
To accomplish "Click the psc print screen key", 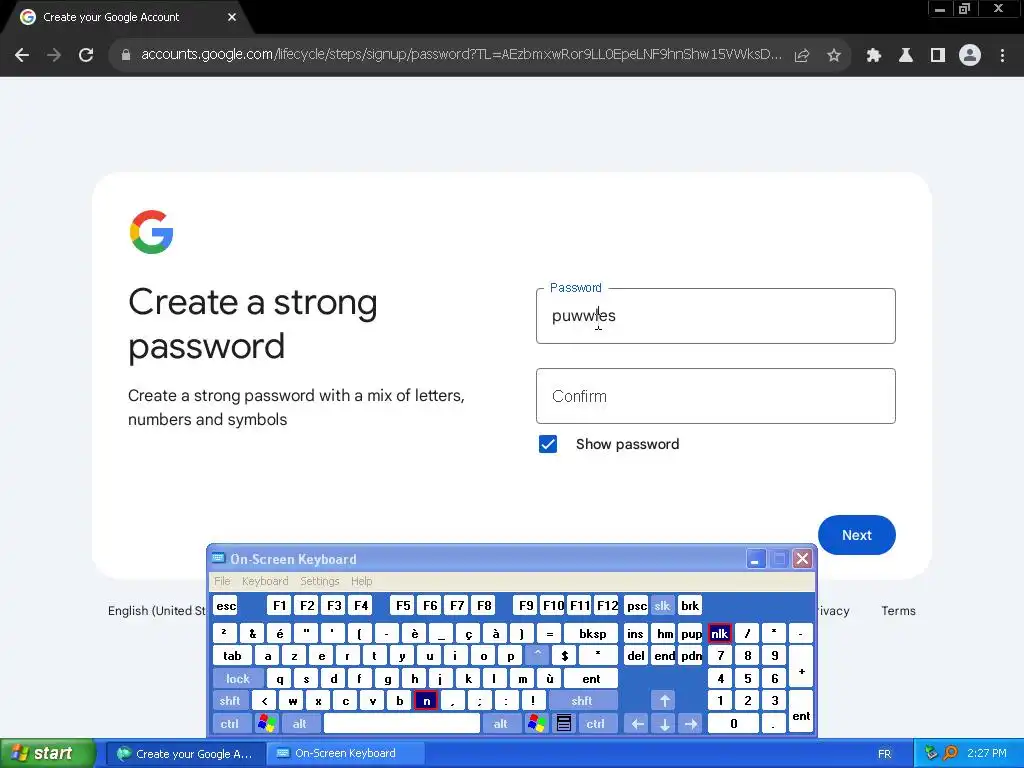I will (636, 606).
